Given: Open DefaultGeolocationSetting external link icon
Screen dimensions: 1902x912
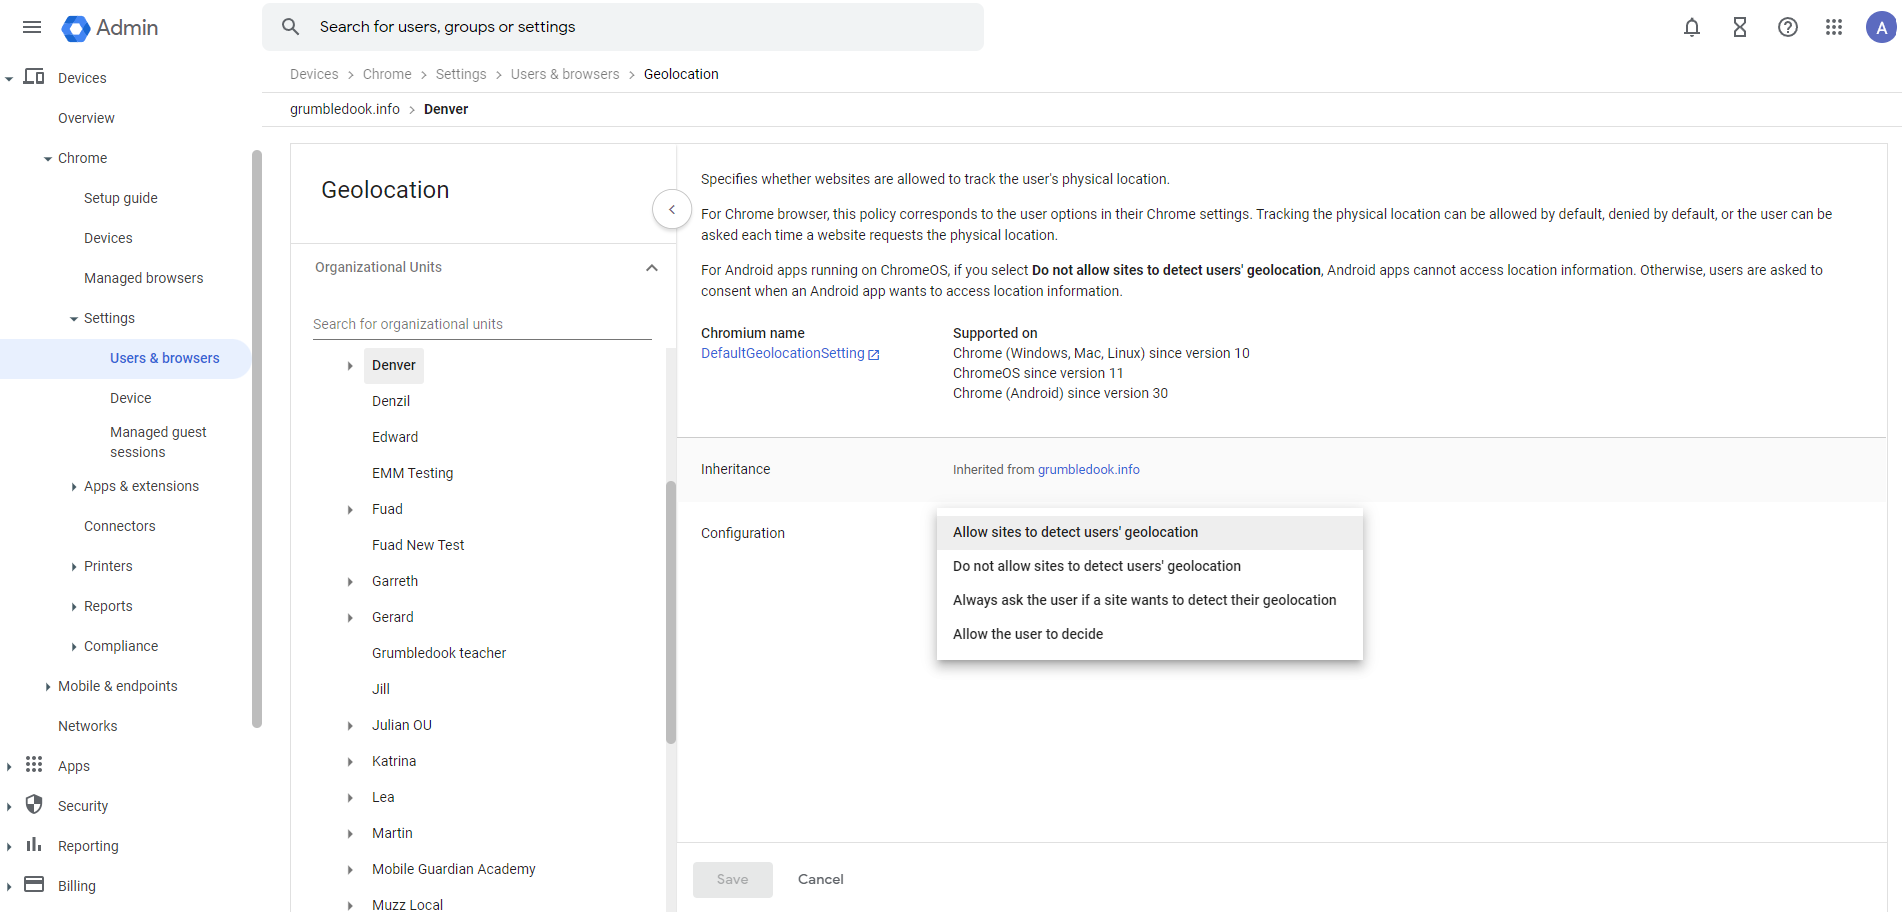Looking at the screenshot, I should [x=874, y=354].
